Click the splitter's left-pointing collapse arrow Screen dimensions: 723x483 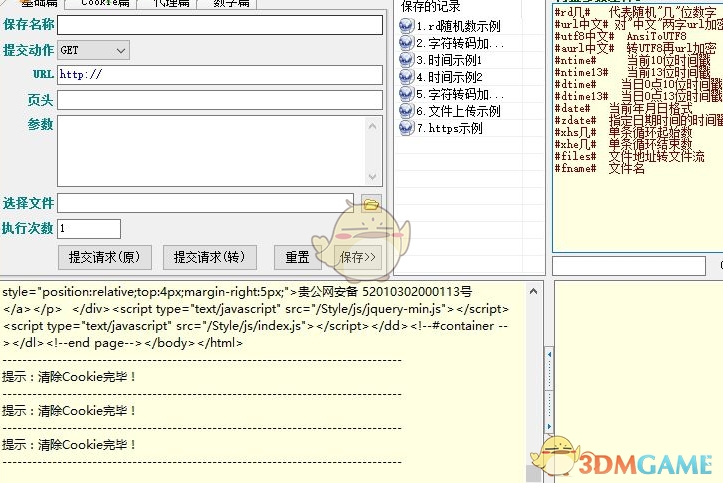(x=549, y=354)
